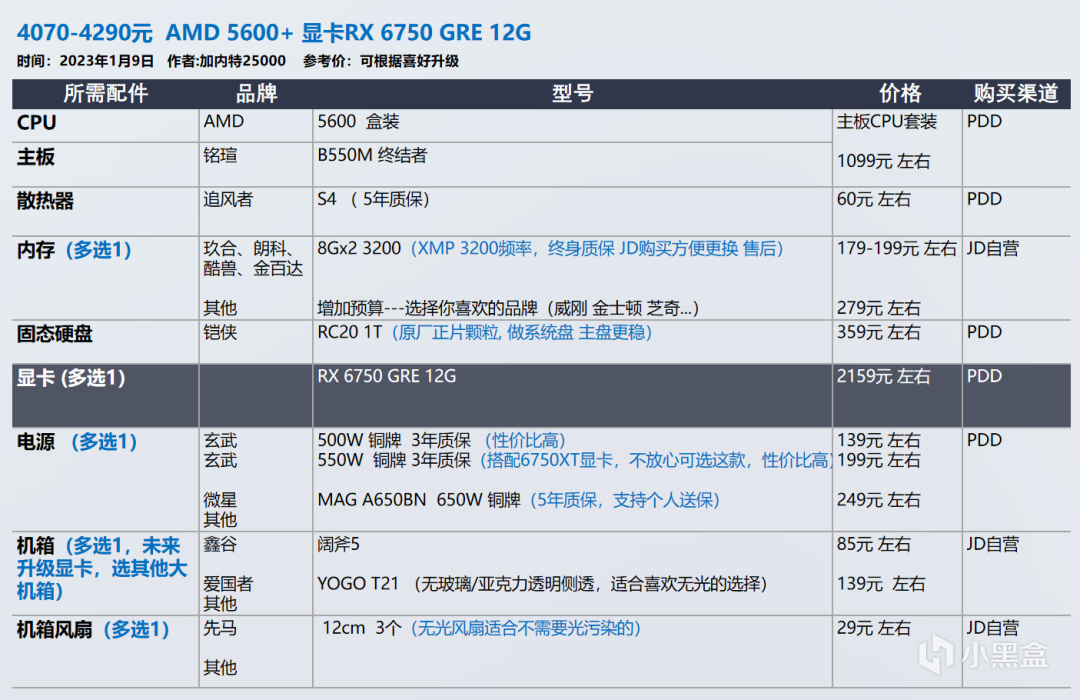Click 'PDD' in the 显卡 row
Viewport: 1080px width, 700px height.
coord(984,376)
